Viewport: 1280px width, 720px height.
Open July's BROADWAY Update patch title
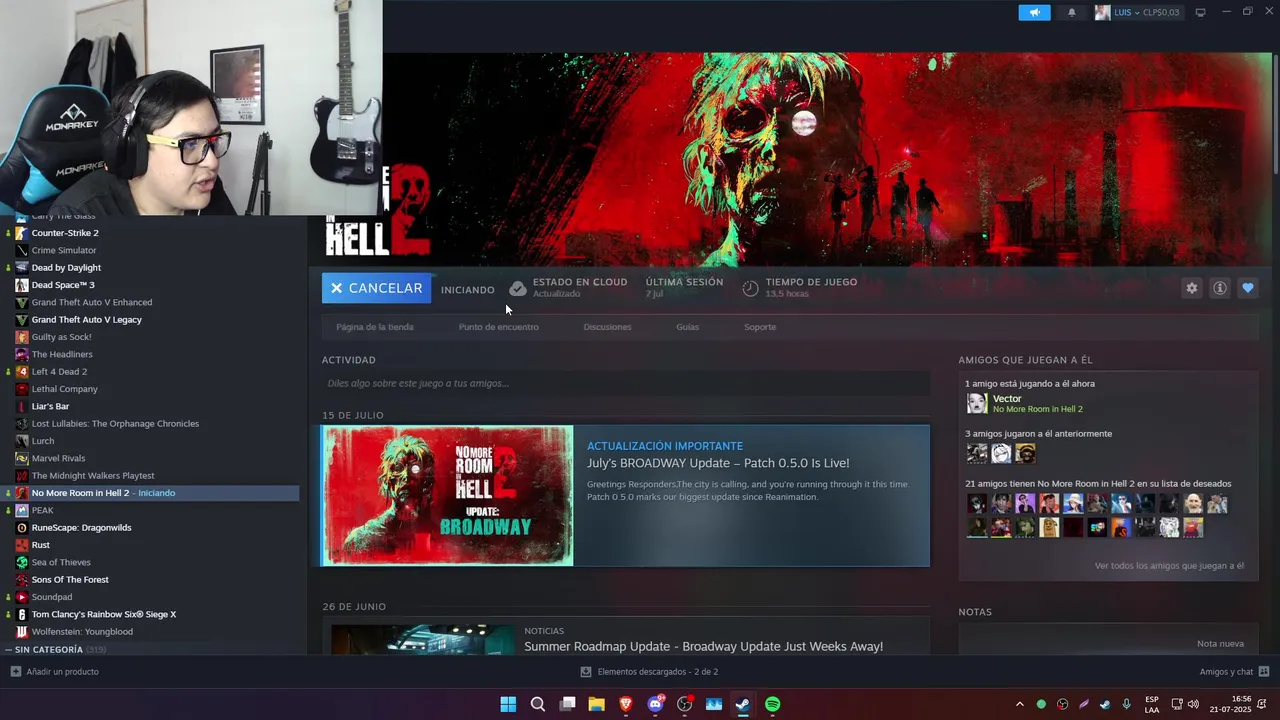pos(718,463)
